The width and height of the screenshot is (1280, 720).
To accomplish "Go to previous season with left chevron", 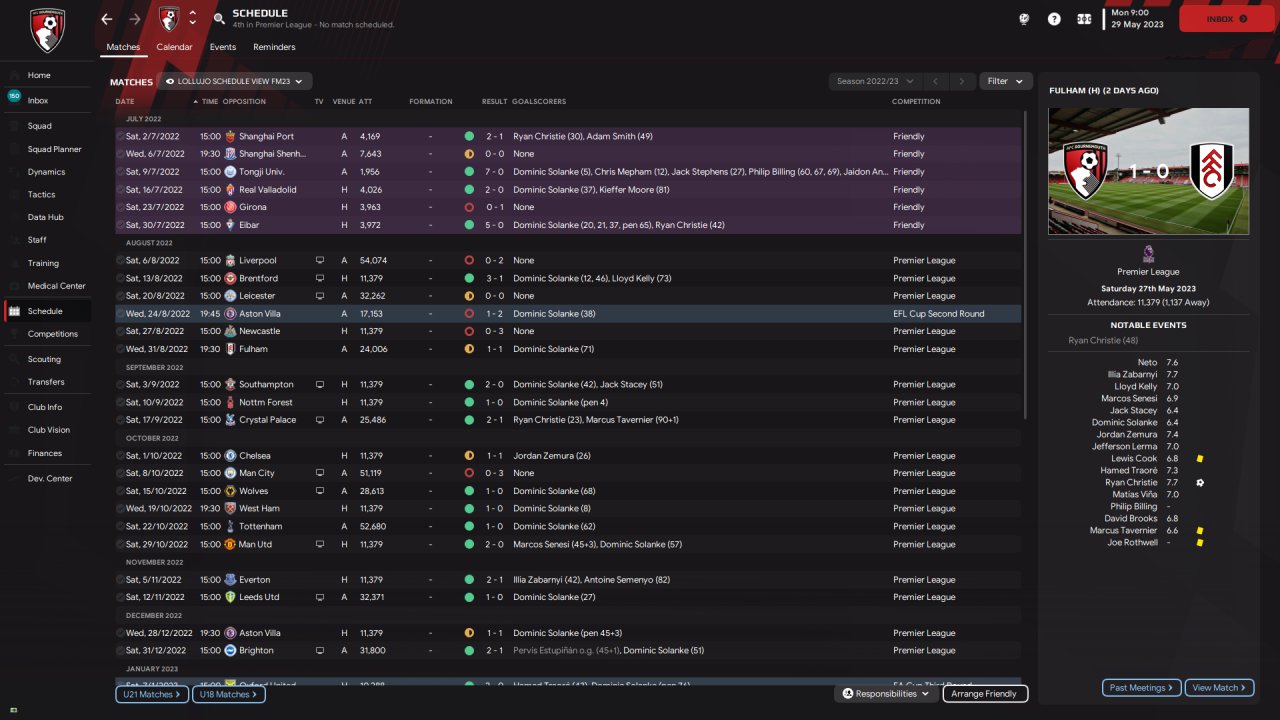I will coord(935,81).
